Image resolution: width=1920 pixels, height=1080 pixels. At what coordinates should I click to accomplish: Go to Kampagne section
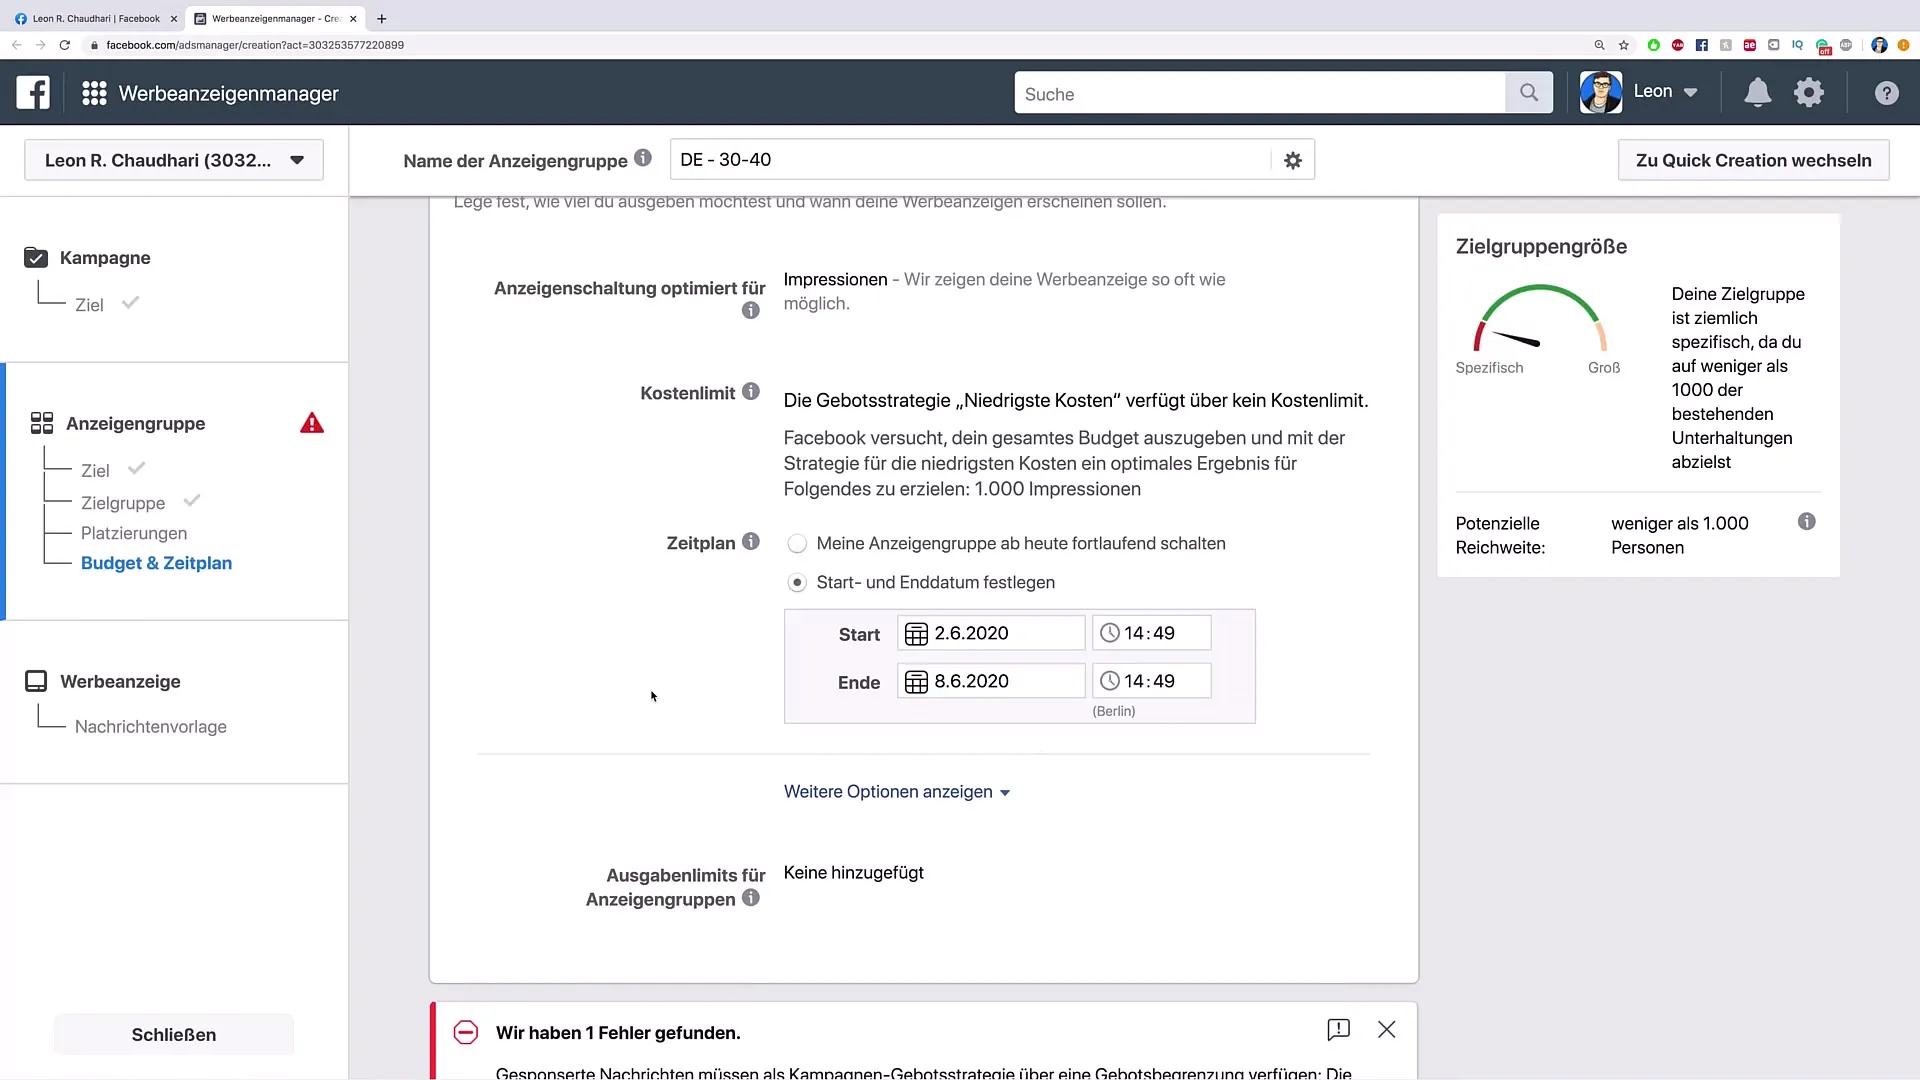[x=105, y=258]
